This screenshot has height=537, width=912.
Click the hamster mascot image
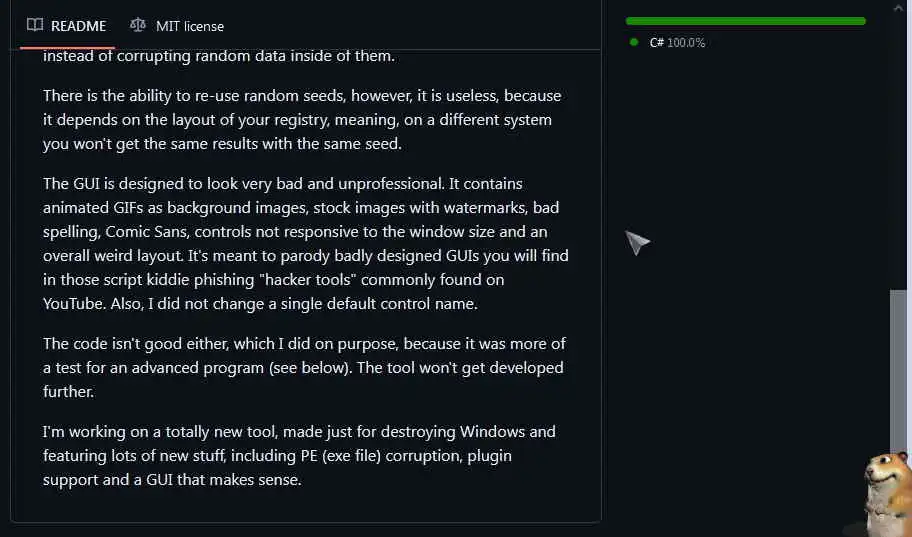tap(882, 492)
